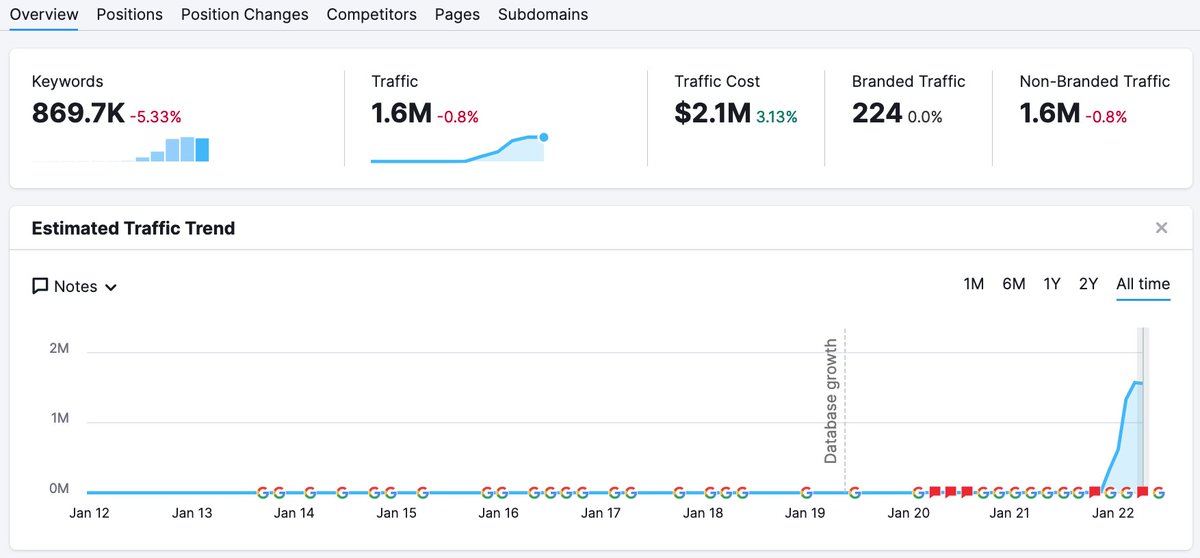The width and height of the screenshot is (1200, 558).
Task: Click the last Google marker on timeline
Action: tap(1158, 492)
